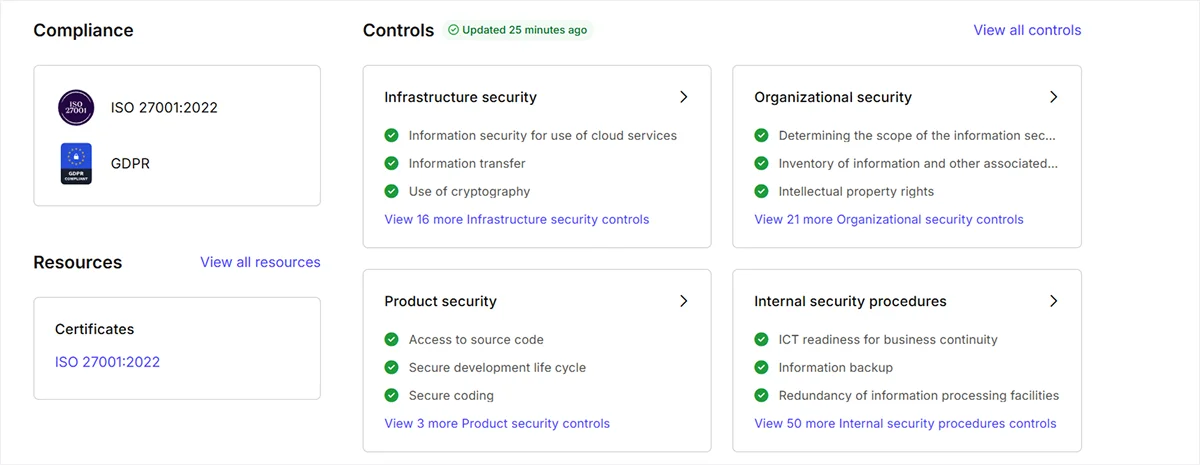Click the updated status check icon near Controls
This screenshot has width=1200, height=465.
pos(453,30)
